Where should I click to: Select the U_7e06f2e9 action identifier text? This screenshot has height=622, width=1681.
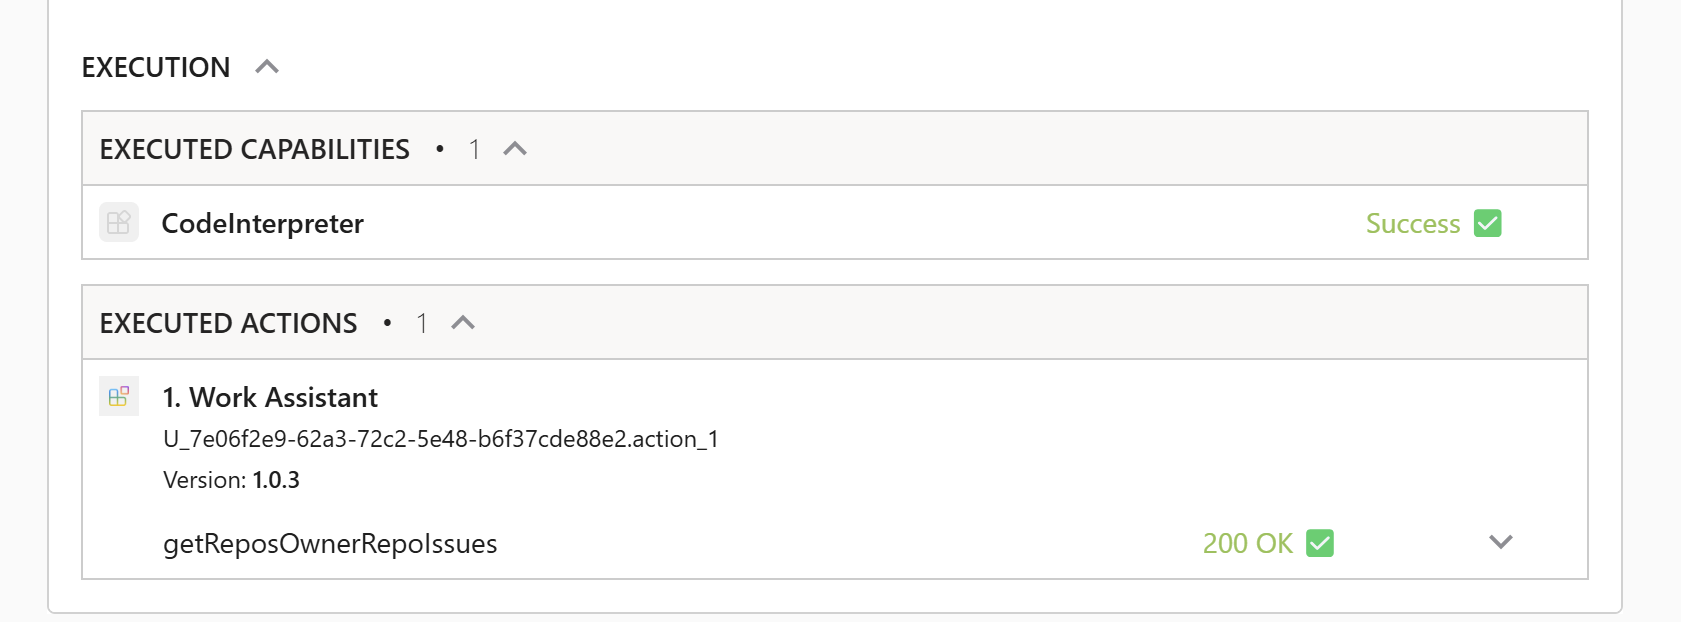443,439
